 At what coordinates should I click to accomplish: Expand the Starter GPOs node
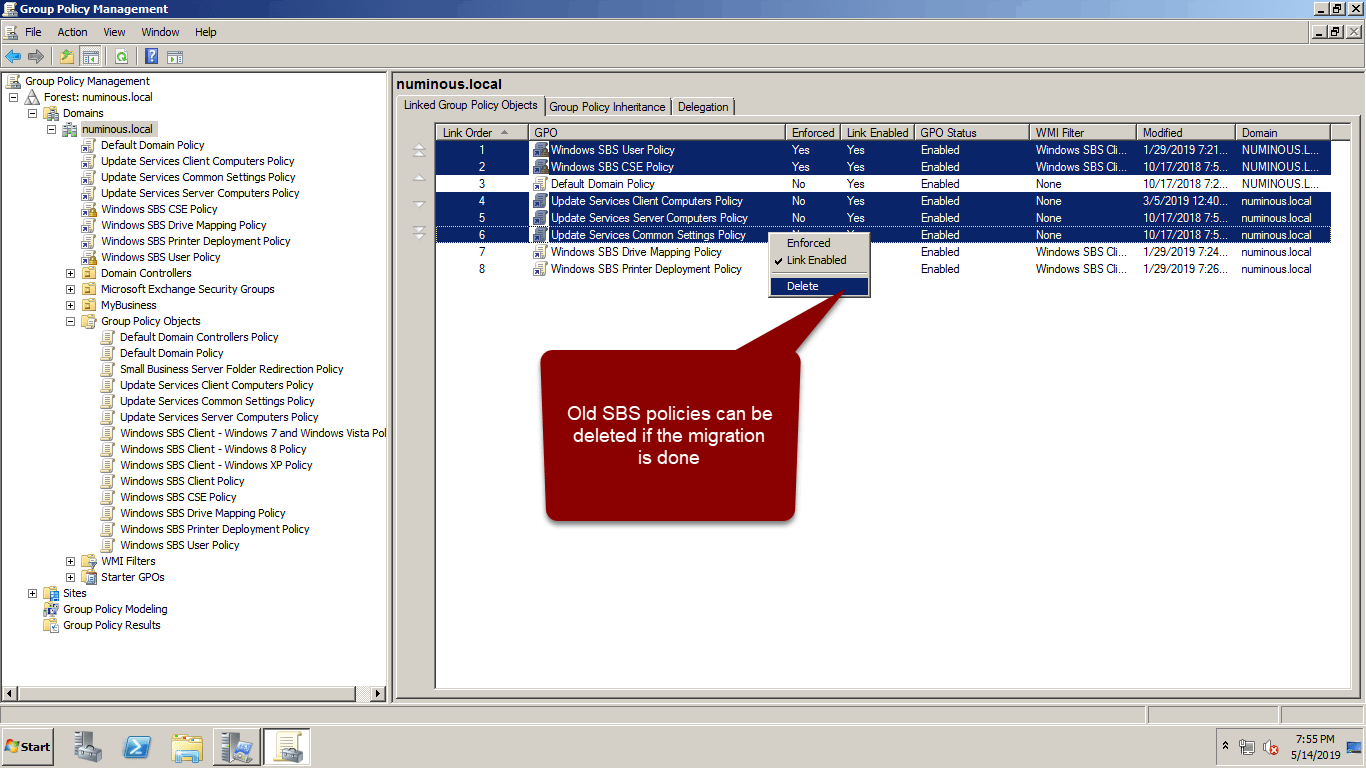(x=71, y=577)
